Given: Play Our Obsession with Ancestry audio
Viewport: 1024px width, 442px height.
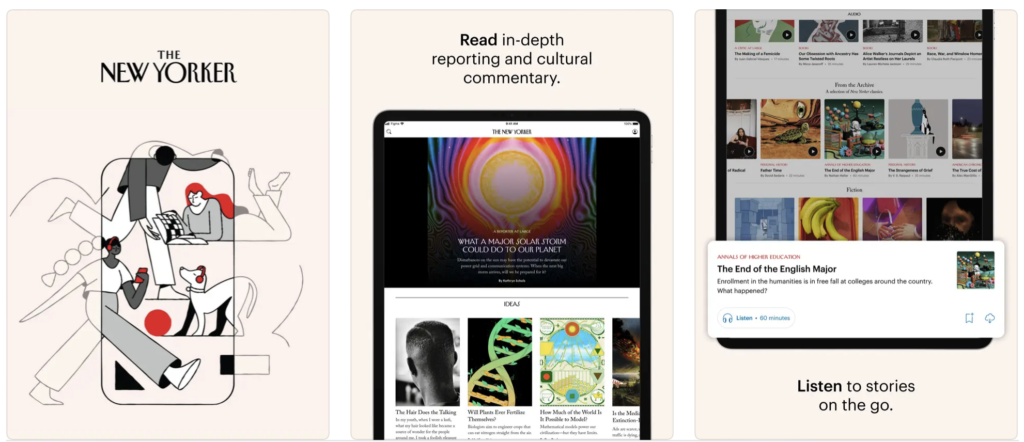Looking at the screenshot, I should point(851,35).
